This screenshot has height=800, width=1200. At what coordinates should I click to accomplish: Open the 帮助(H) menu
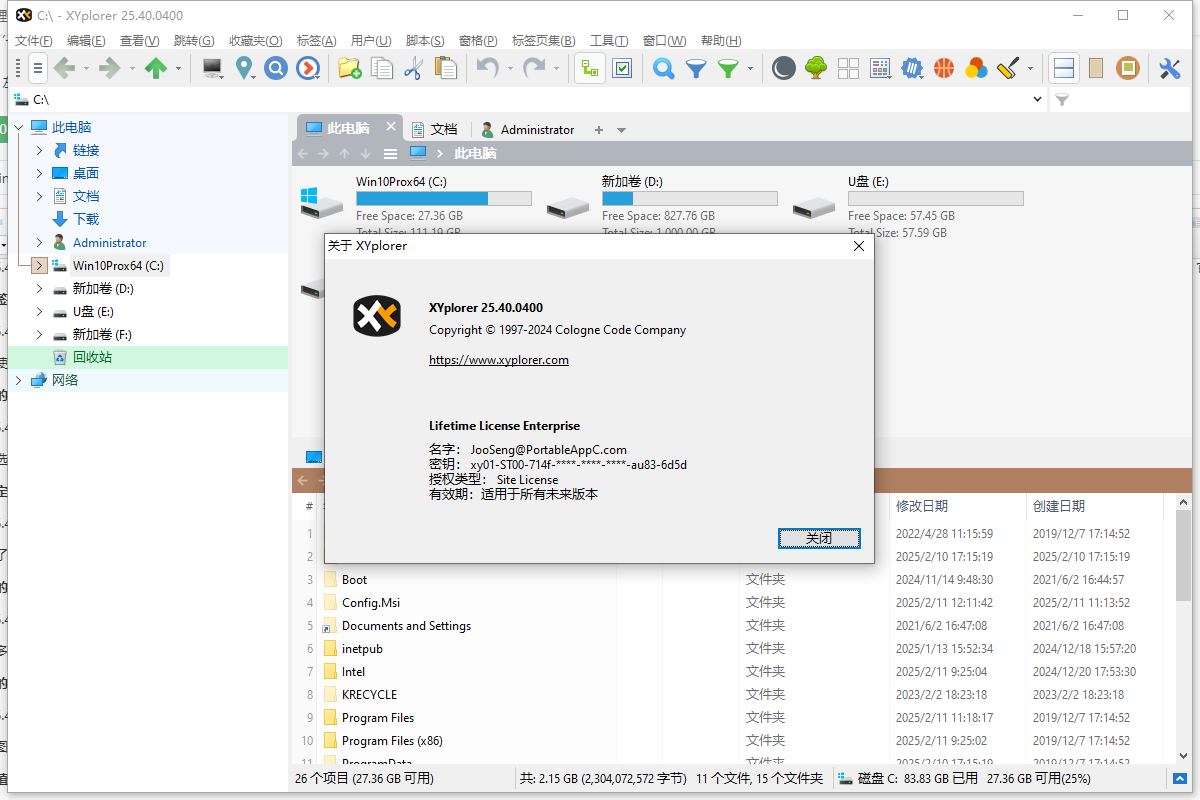click(x=721, y=41)
